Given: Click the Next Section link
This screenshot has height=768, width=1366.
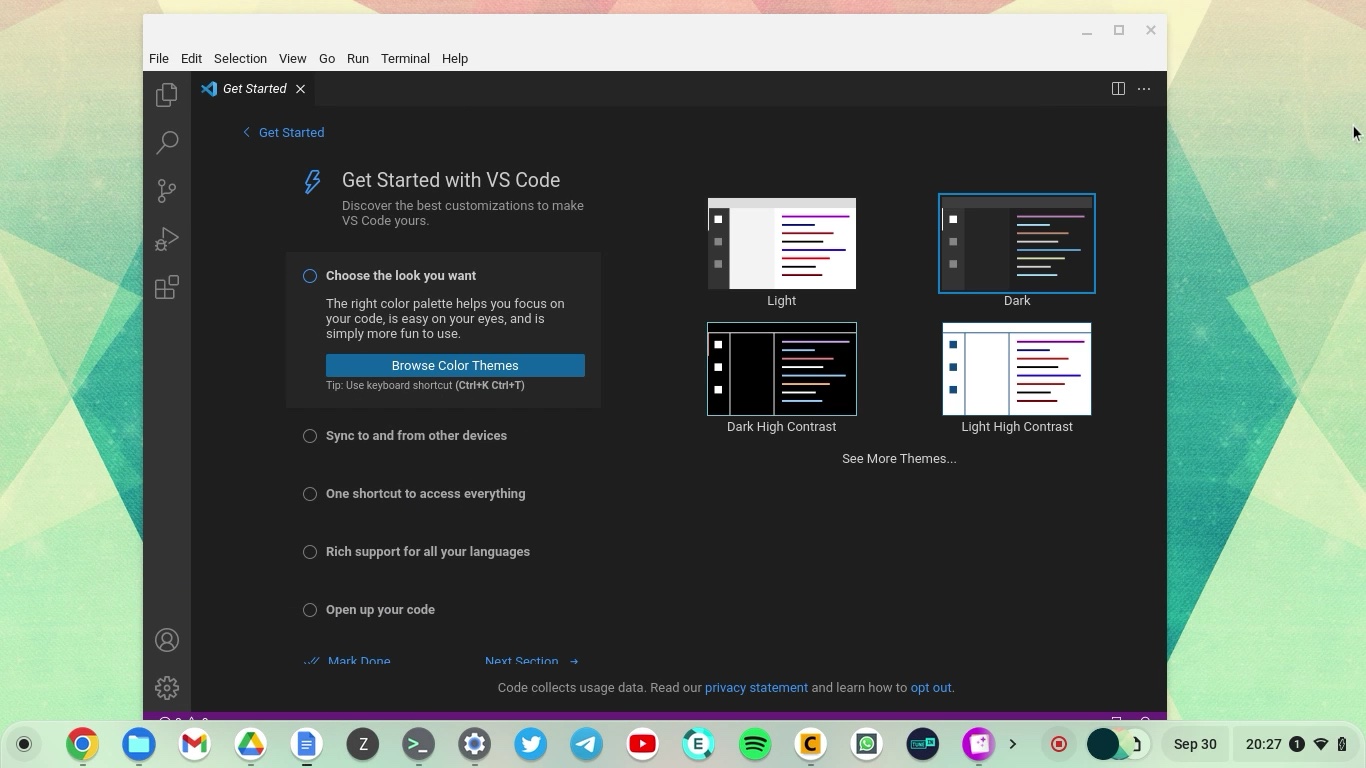Looking at the screenshot, I should (x=531, y=661).
